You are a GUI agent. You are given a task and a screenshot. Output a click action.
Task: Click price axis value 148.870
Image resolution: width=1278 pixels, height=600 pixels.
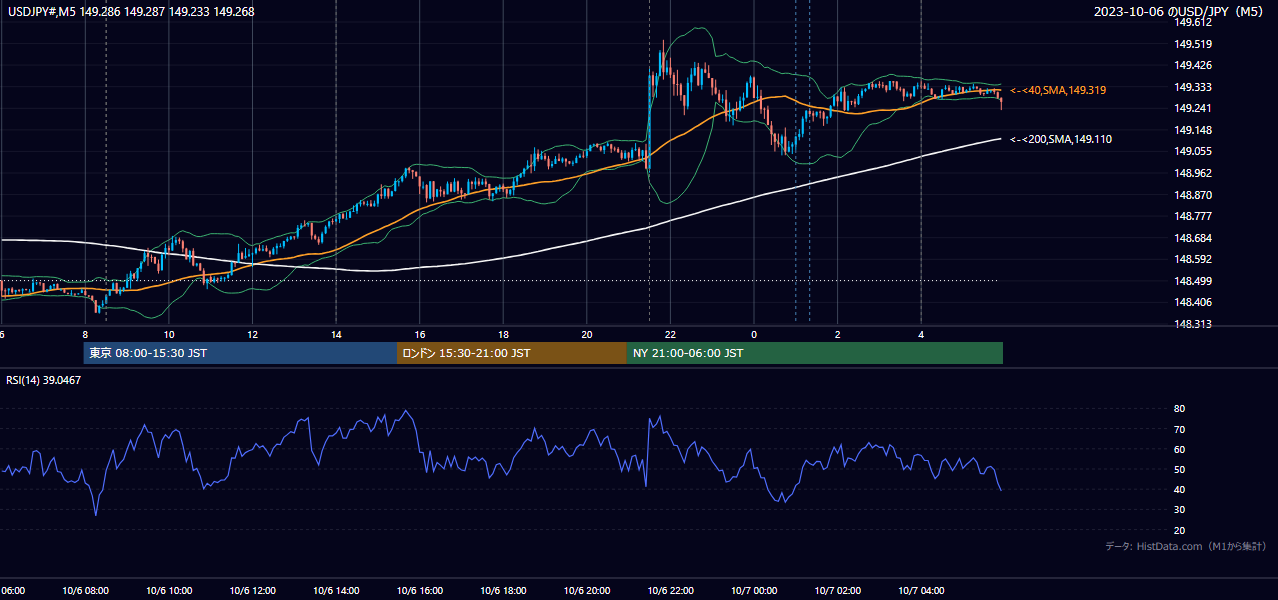(x=1194, y=195)
